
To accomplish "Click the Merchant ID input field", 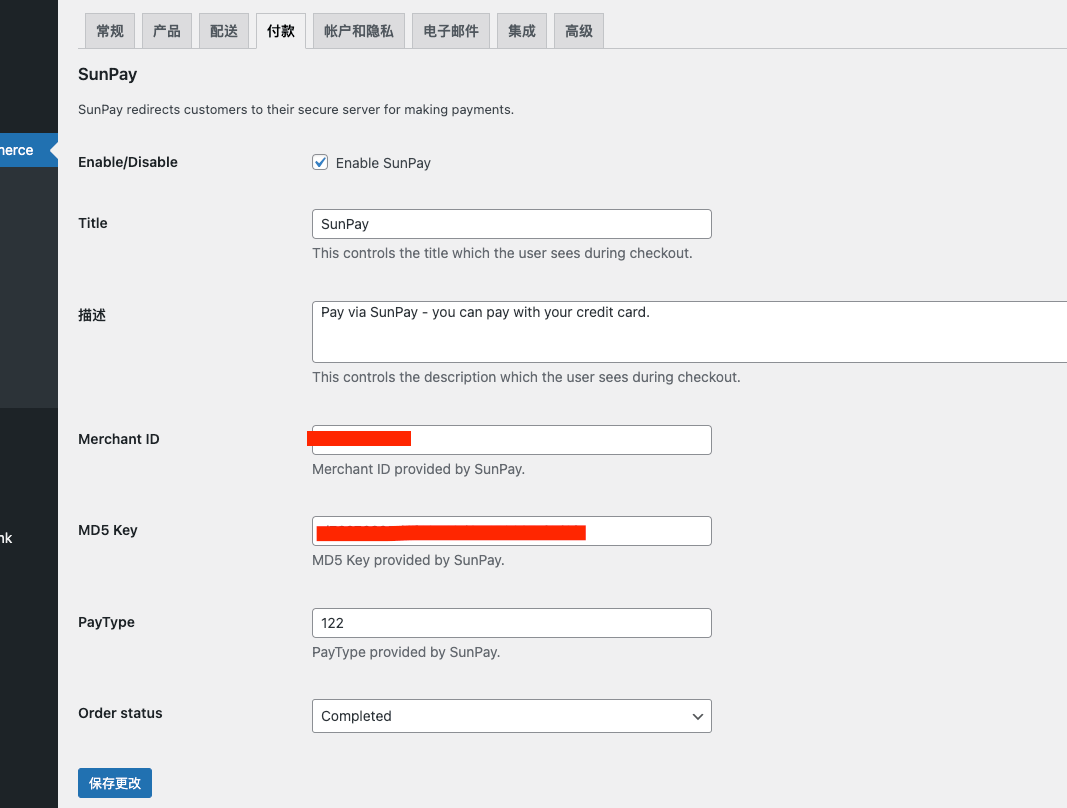I will click(x=512, y=440).
